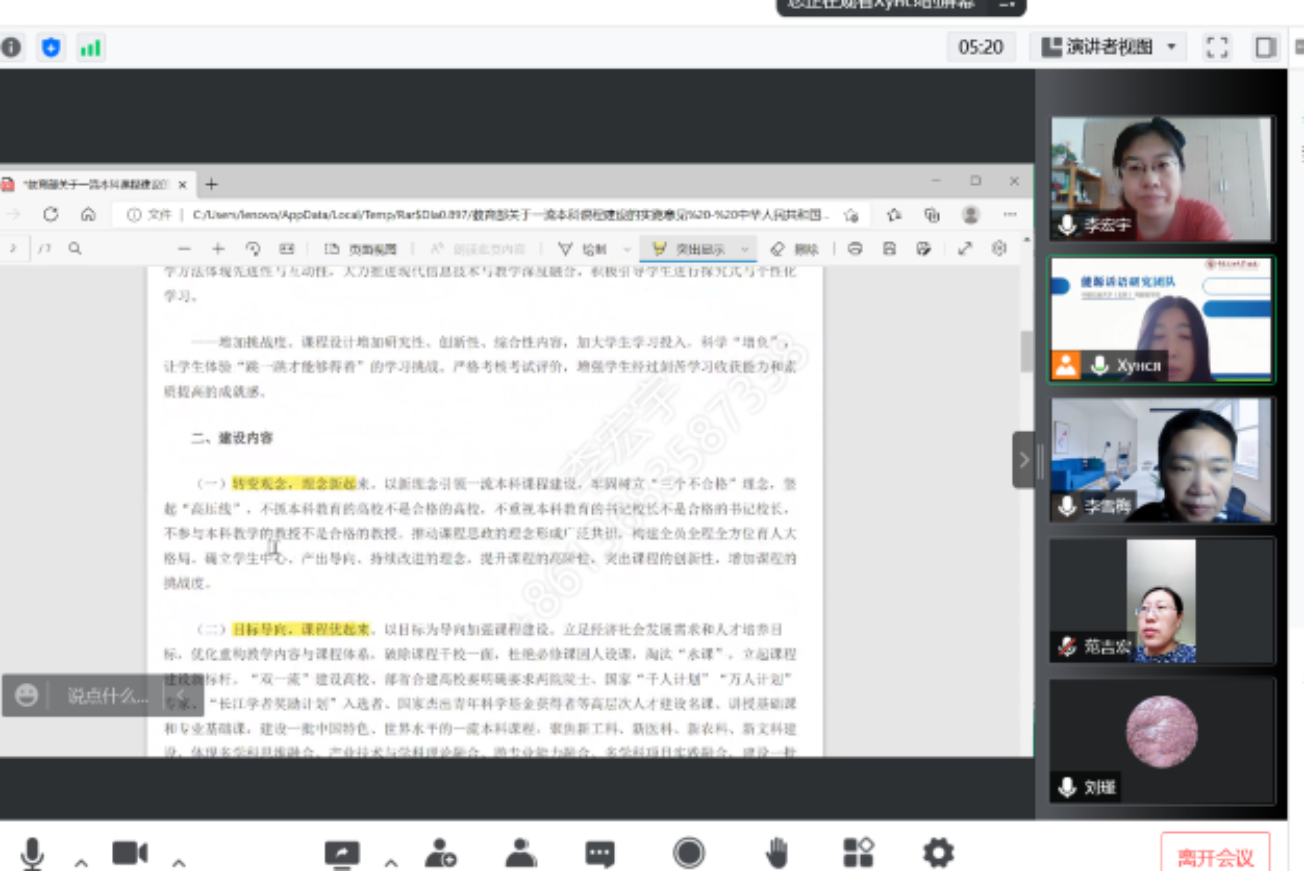Image resolution: width=1305 pixels, height=871 pixels.
Task: Mute the microphone in meeting toolbar
Action: (x=32, y=853)
